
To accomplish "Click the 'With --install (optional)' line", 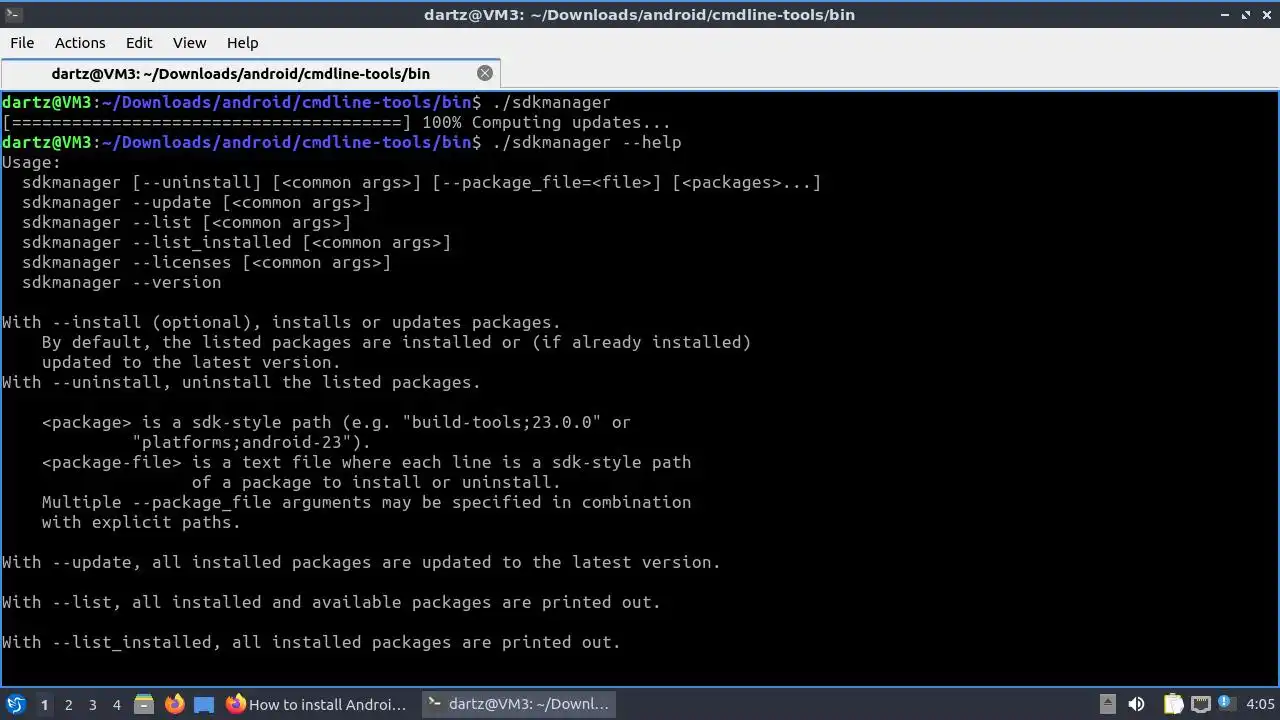I will tap(281, 322).
